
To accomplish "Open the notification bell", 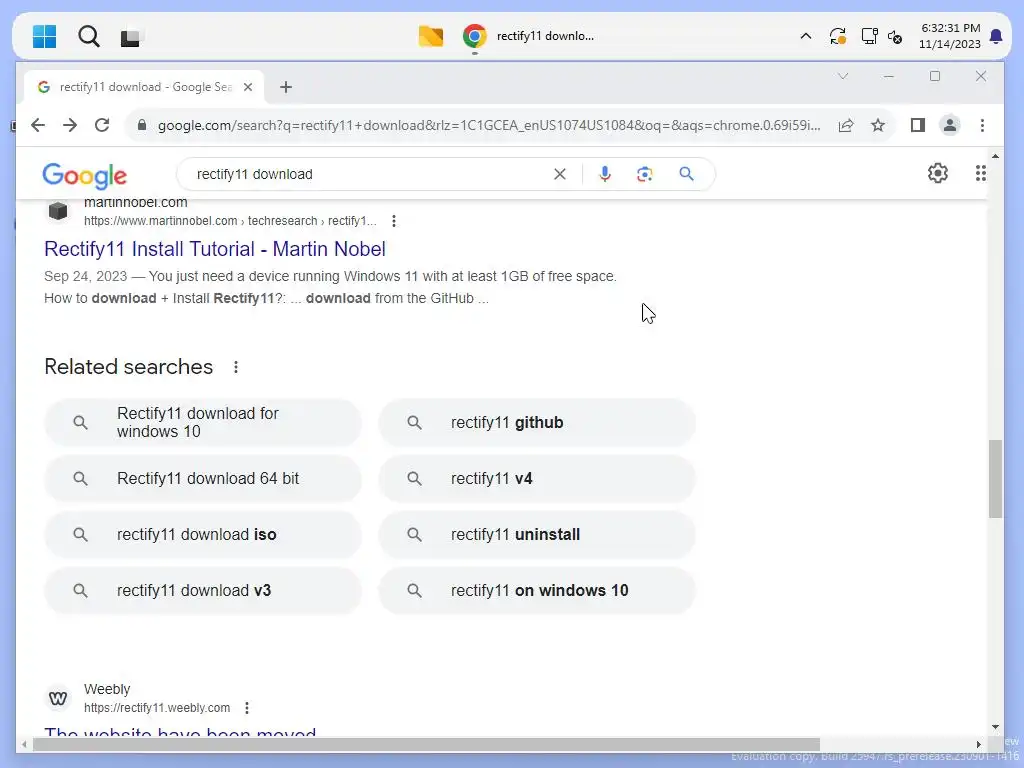I will pyautogui.click(x=996, y=37).
